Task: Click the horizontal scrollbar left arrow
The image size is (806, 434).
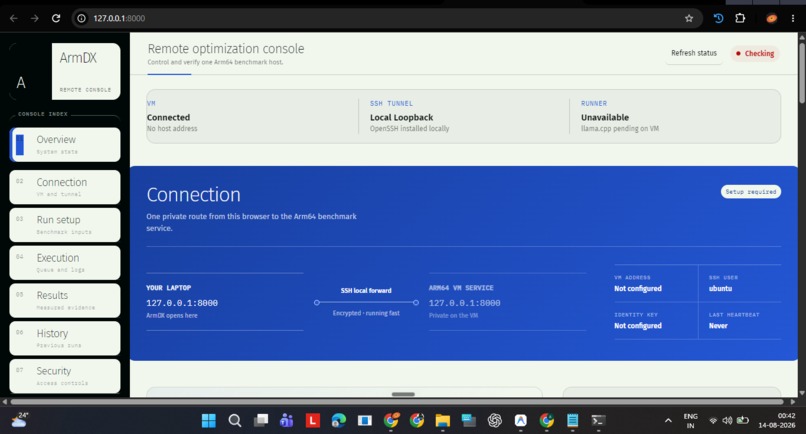Action: pyautogui.click(x=5, y=402)
